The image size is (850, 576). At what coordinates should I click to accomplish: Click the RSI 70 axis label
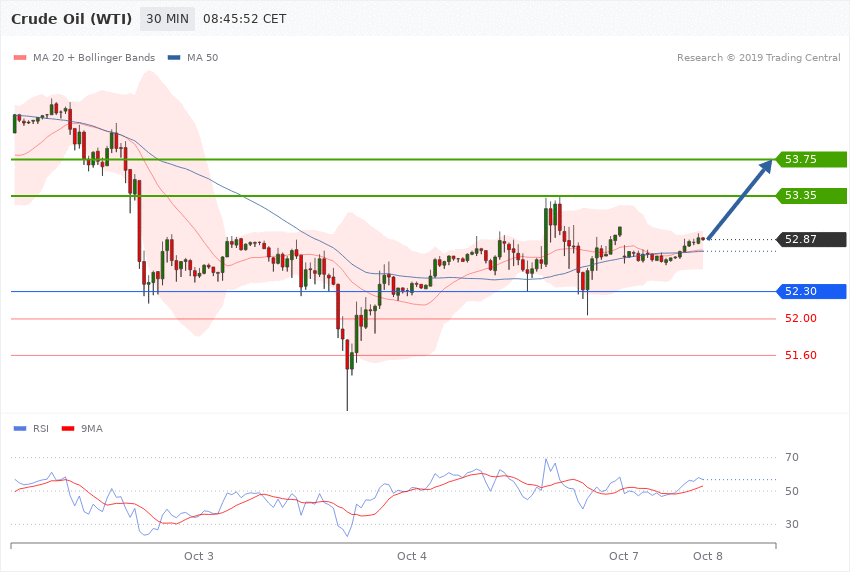(791, 457)
